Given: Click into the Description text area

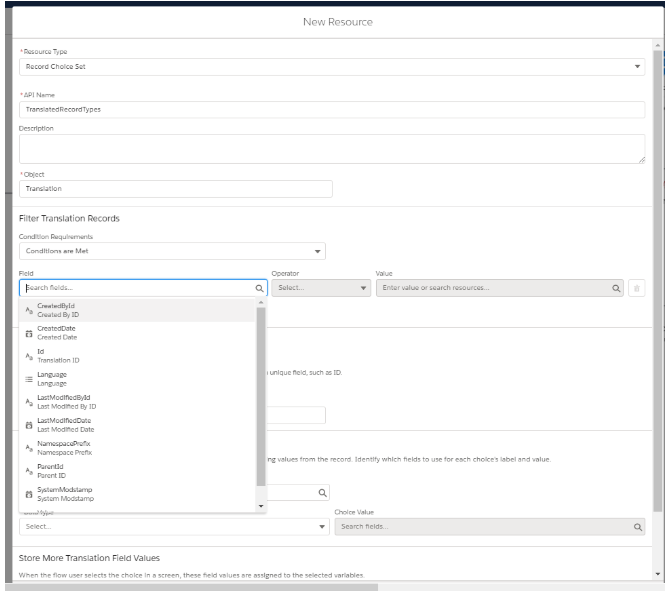Looking at the screenshot, I should (332, 148).
